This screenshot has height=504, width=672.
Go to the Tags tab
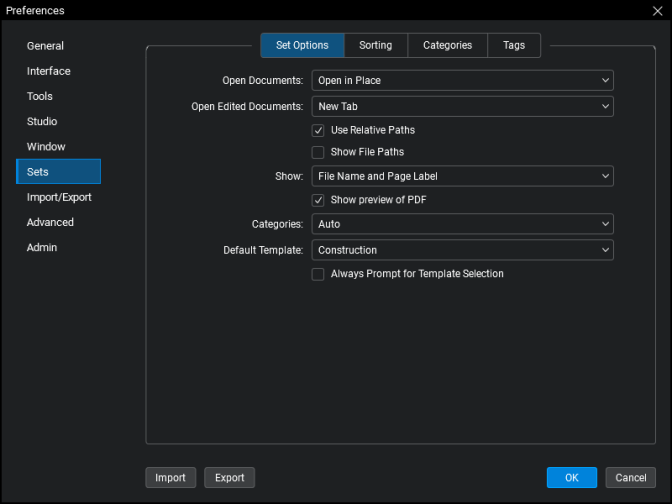[514, 45]
